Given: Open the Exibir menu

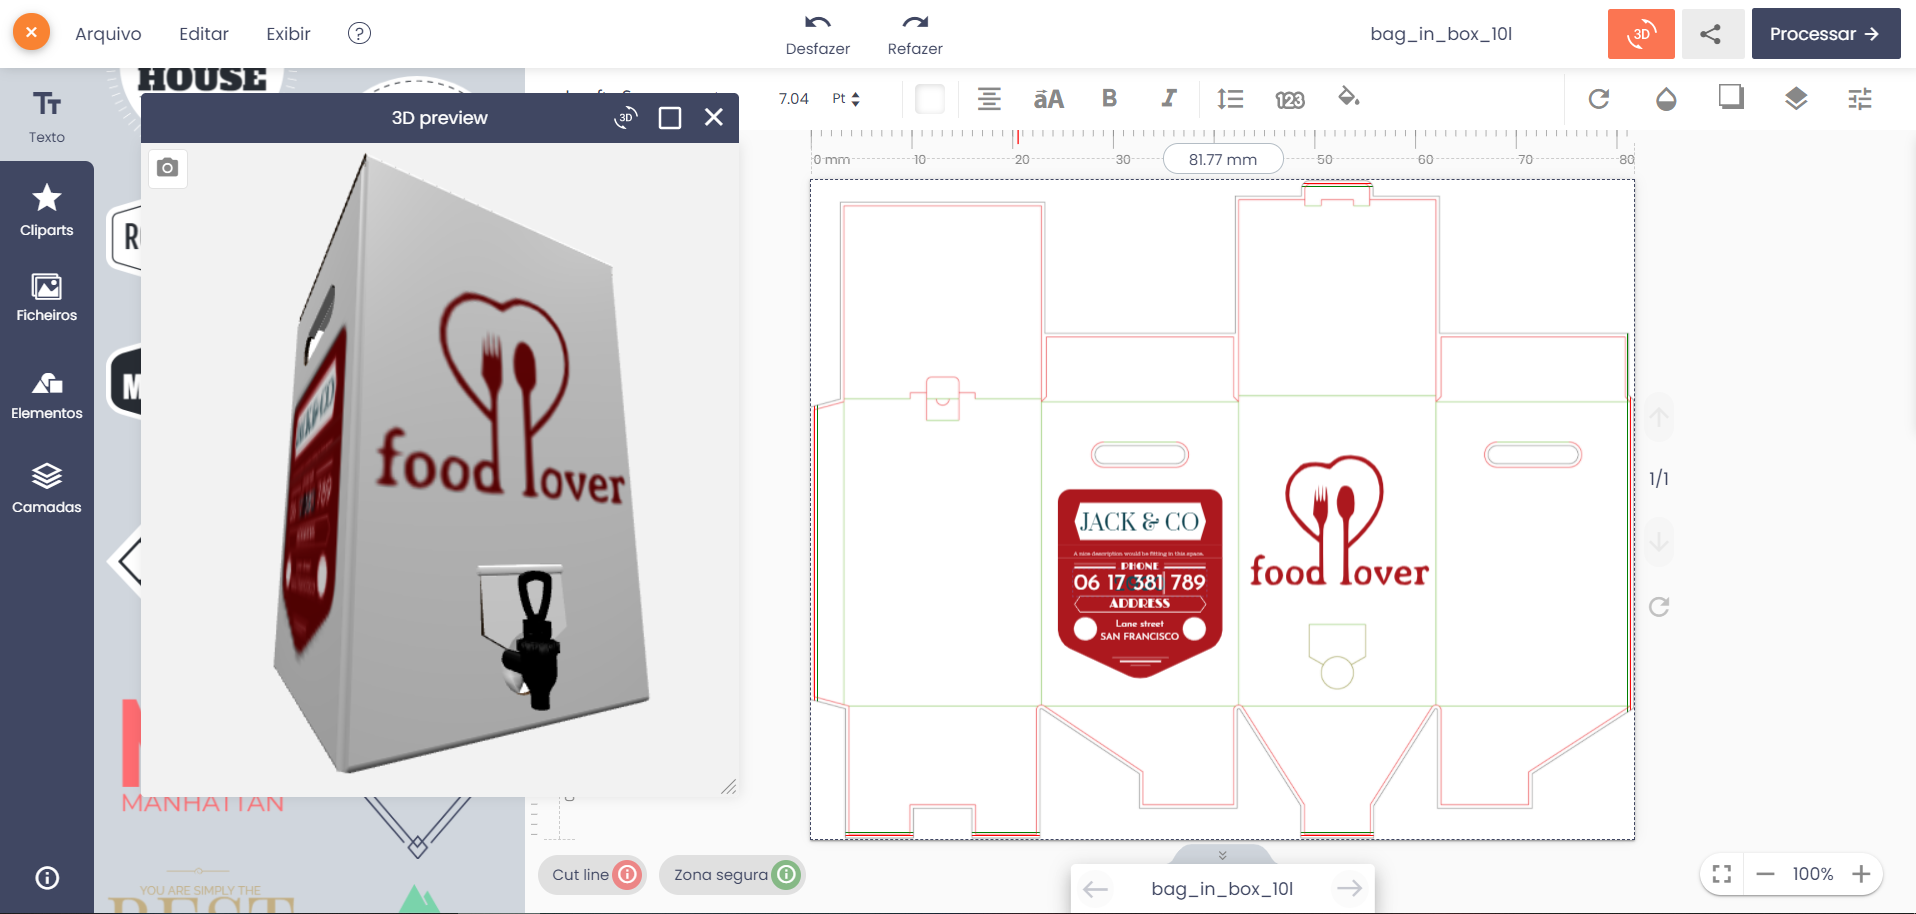Looking at the screenshot, I should point(288,34).
